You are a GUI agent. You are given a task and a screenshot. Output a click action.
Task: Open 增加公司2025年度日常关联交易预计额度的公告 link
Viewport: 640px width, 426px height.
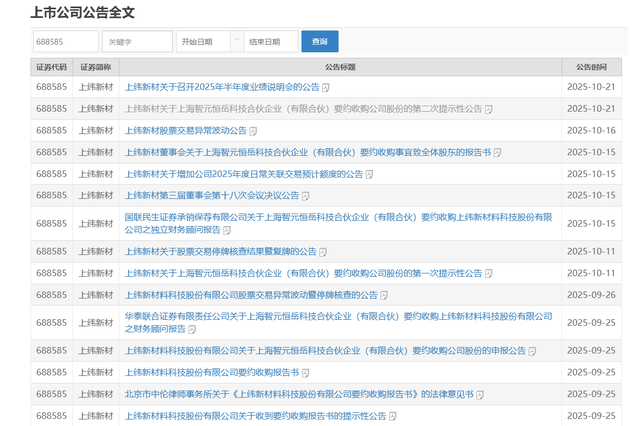tap(244, 174)
